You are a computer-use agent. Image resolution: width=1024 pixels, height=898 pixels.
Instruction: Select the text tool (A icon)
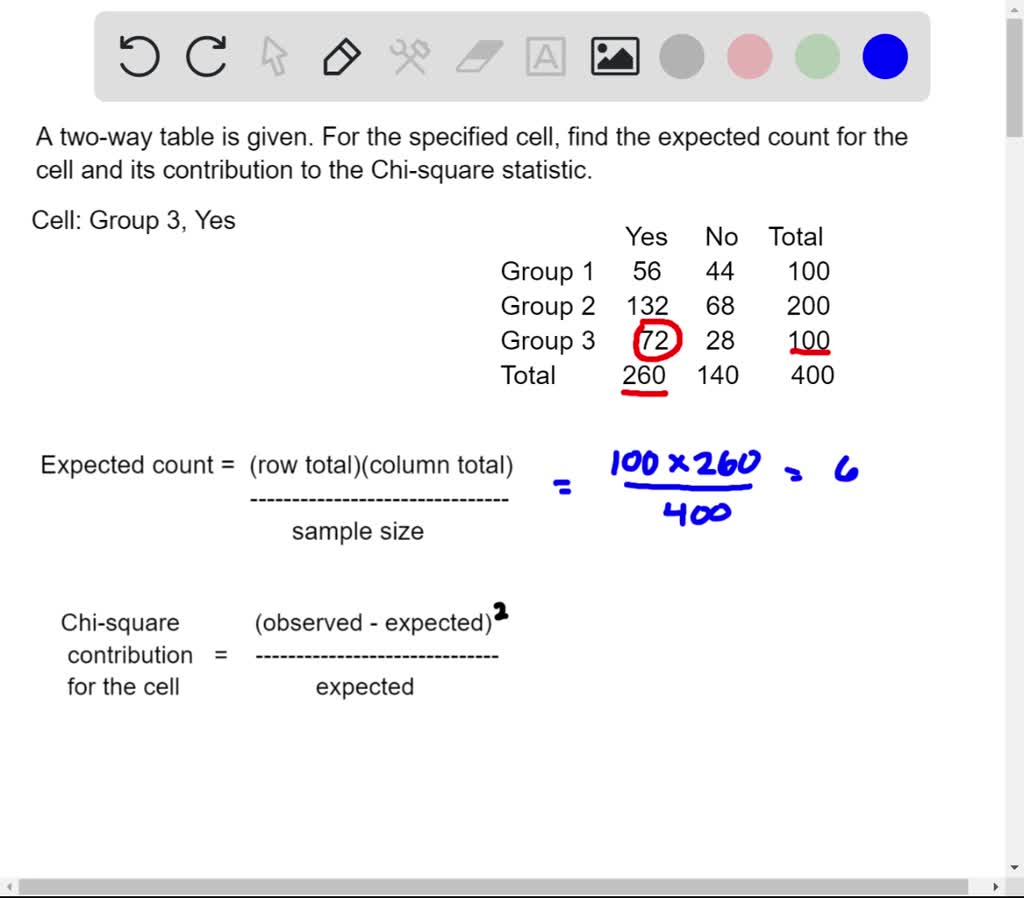[546, 57]
